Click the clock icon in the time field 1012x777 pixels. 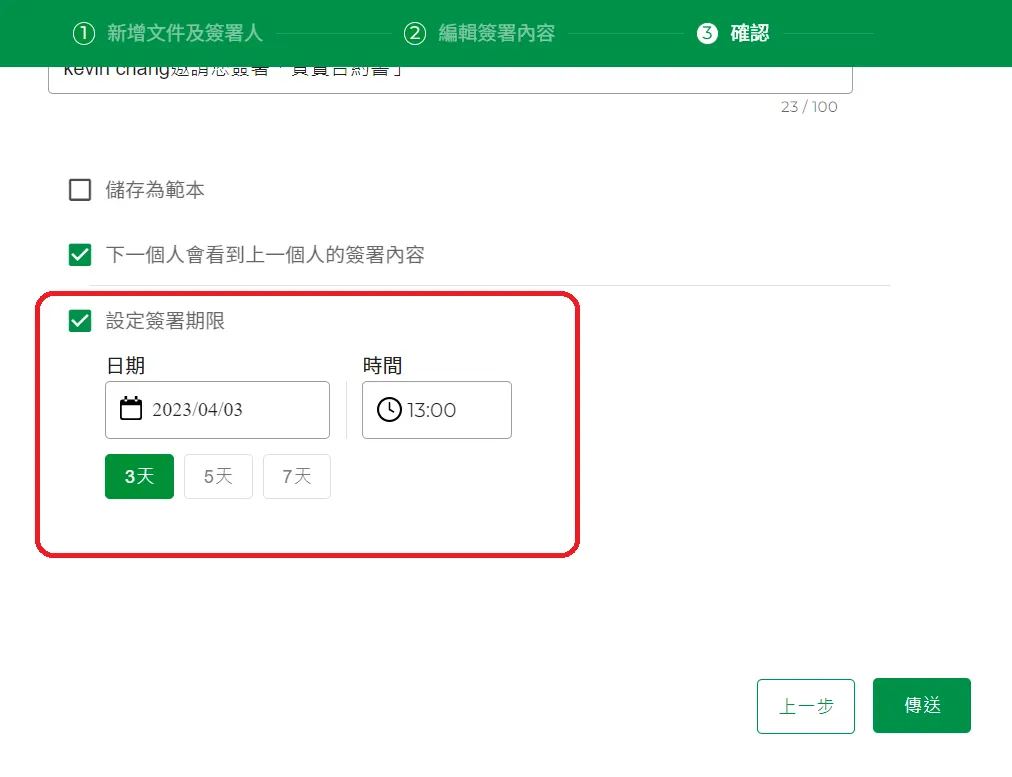(389, 410)
